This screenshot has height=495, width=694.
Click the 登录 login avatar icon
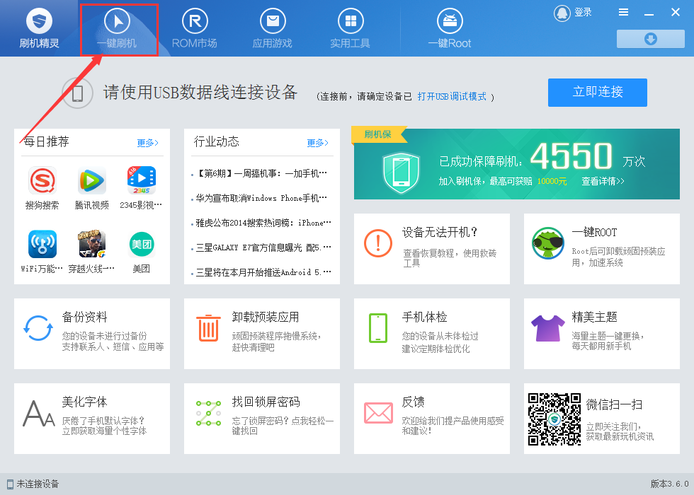click(562, 13)
